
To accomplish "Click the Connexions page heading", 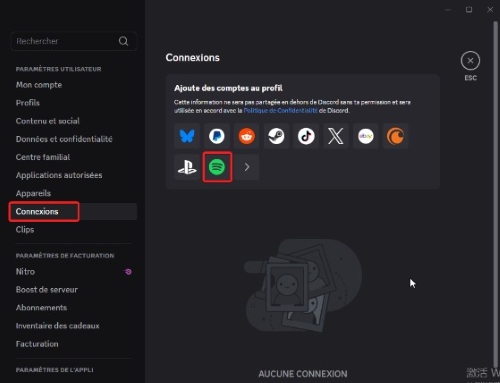I will (x=193, y=58).
